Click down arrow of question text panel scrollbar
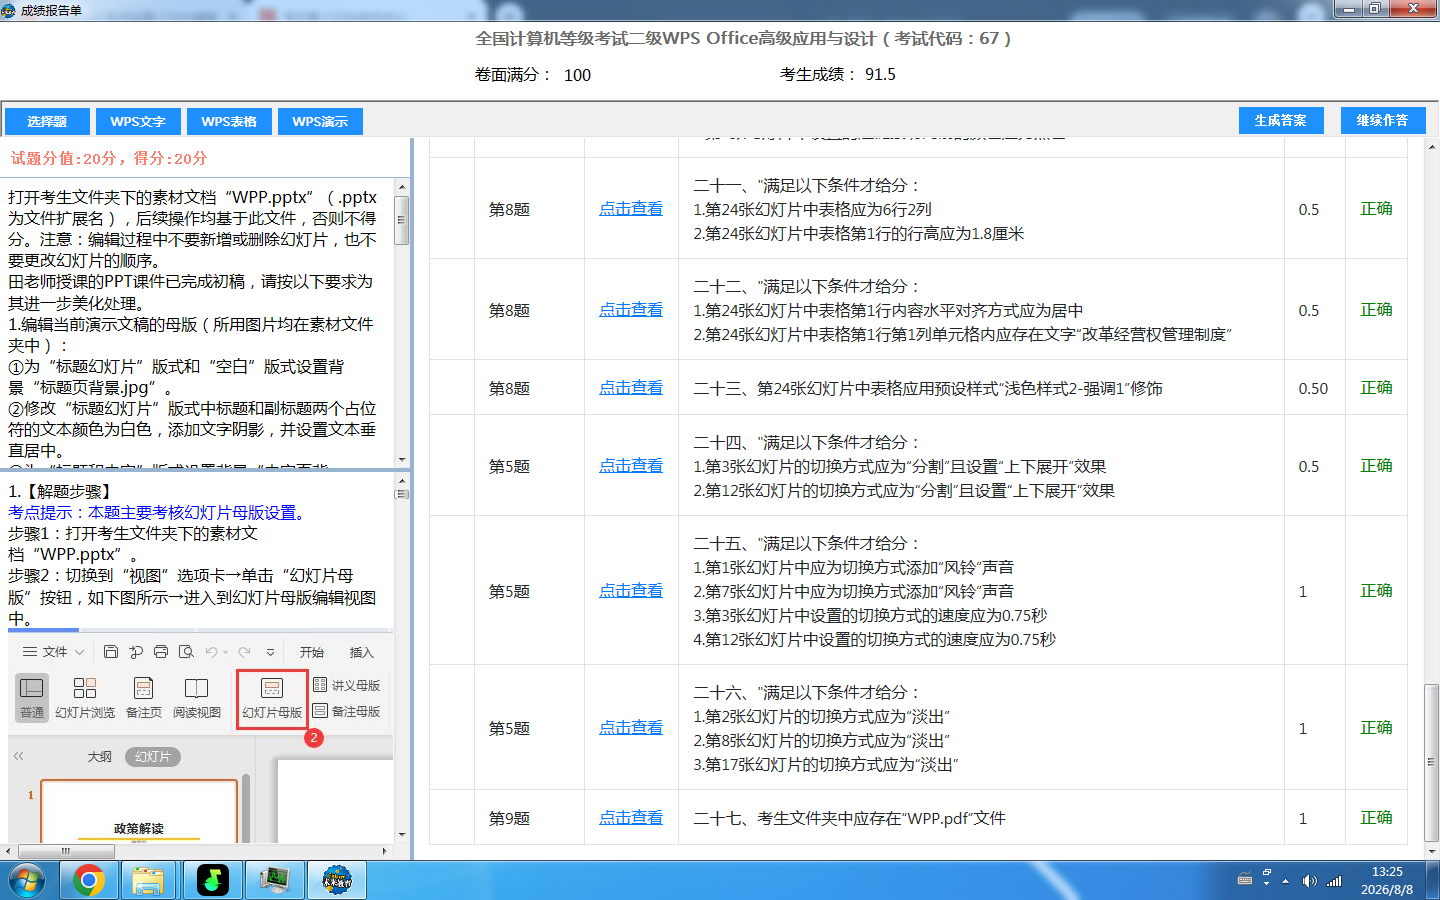1440x900 pixels. click(402, 460)
